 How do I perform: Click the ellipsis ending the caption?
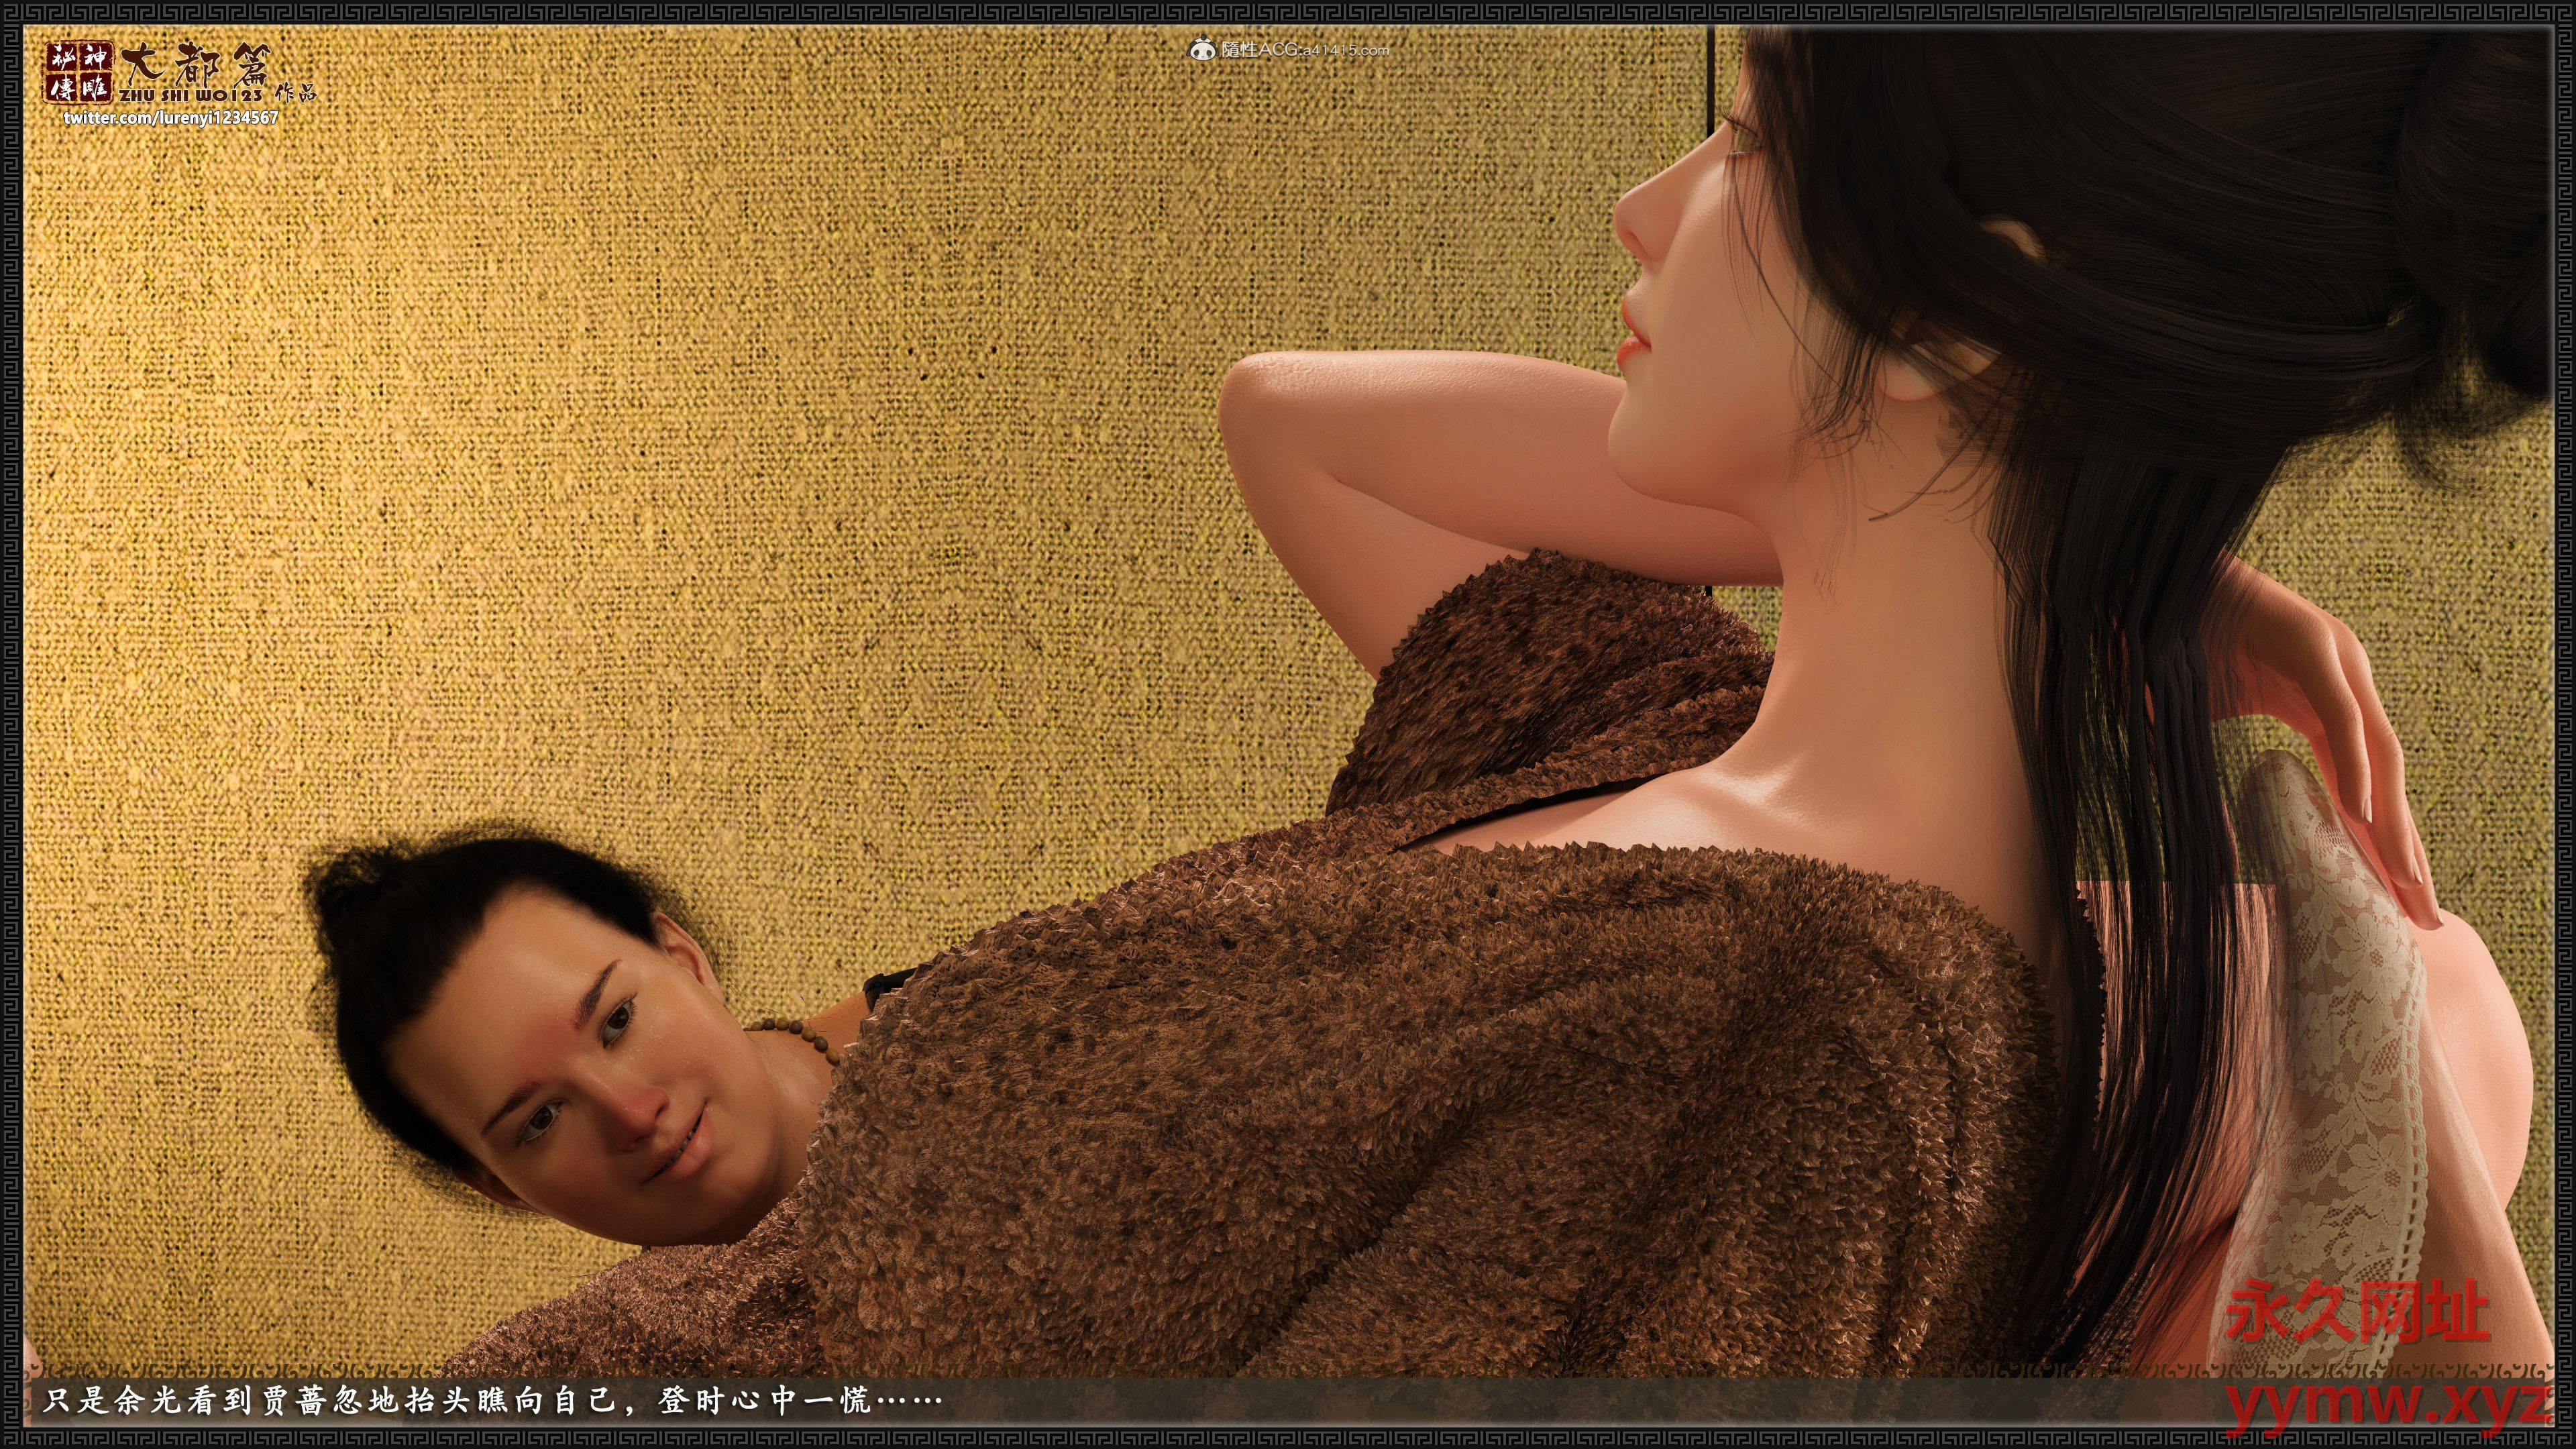click(908, 1400)
